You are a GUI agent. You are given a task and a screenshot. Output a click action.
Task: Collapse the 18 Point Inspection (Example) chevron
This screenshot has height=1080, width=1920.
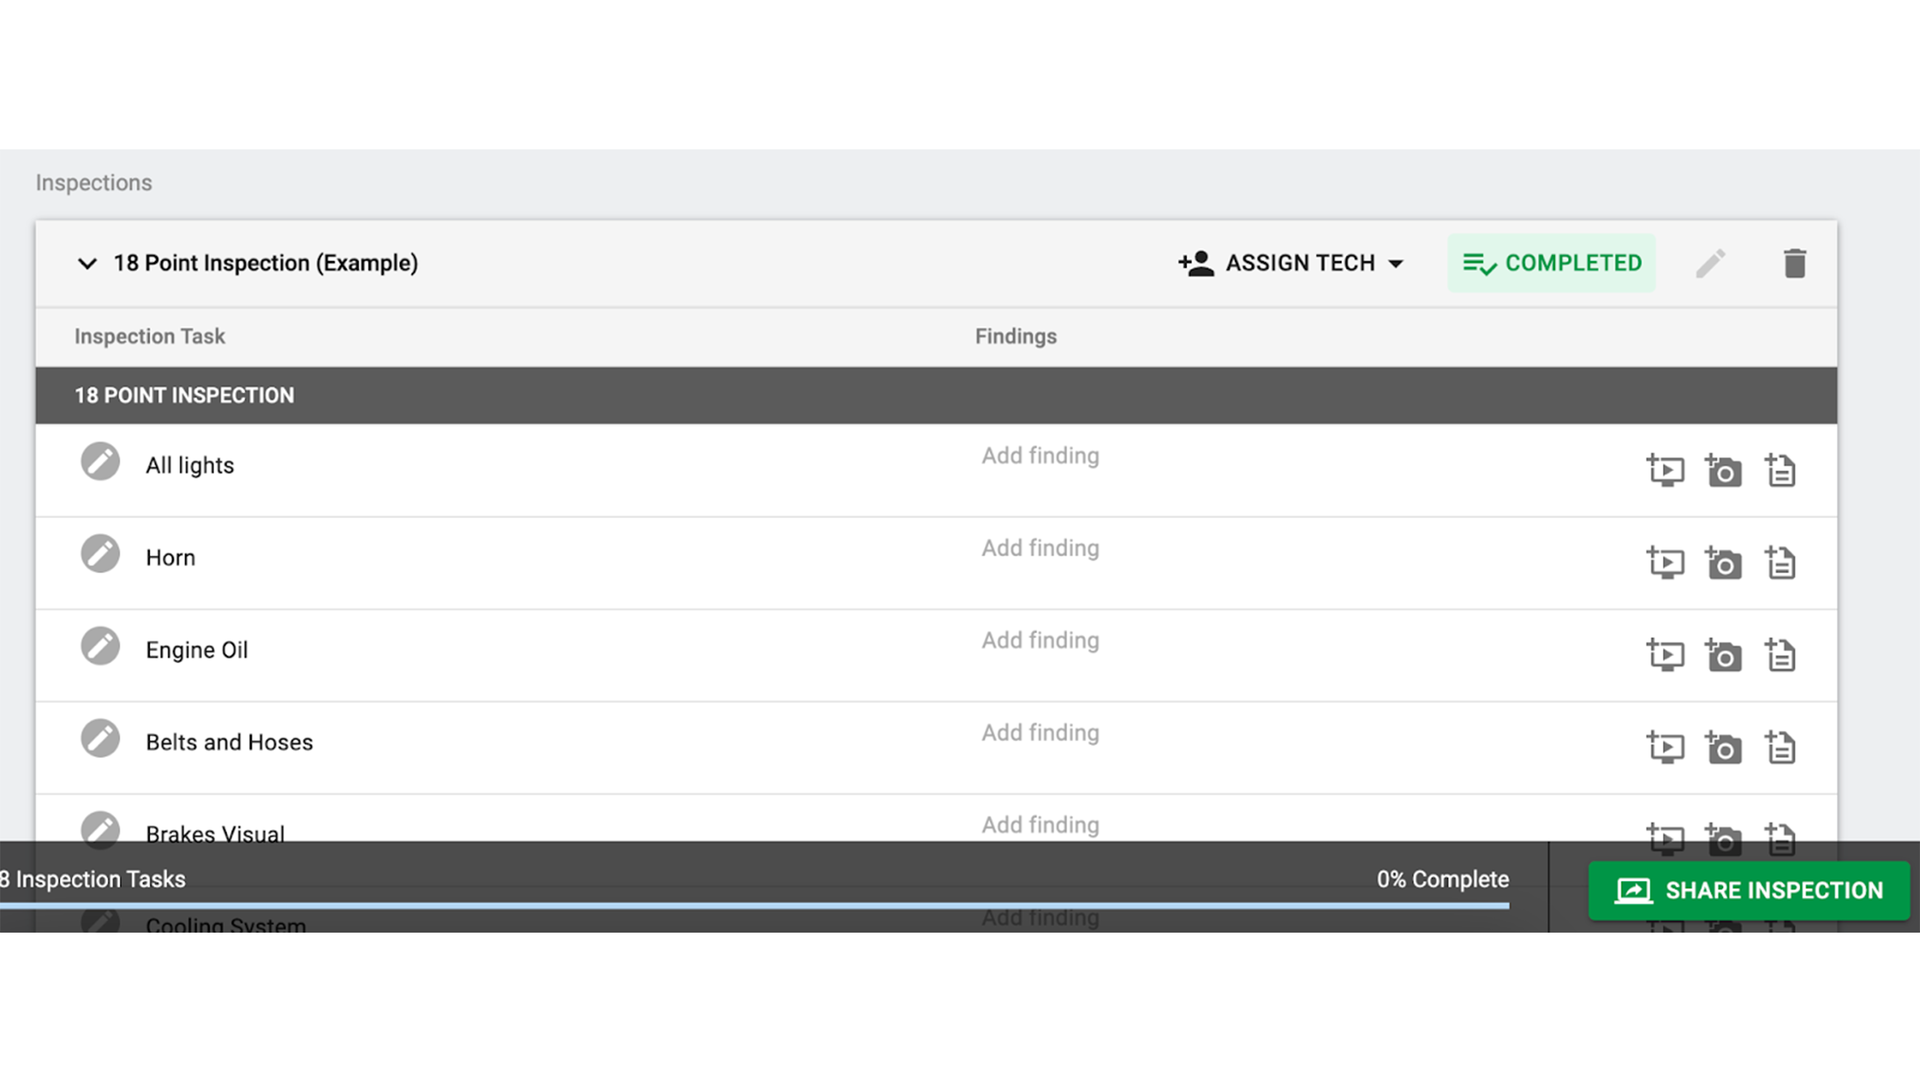87,263
